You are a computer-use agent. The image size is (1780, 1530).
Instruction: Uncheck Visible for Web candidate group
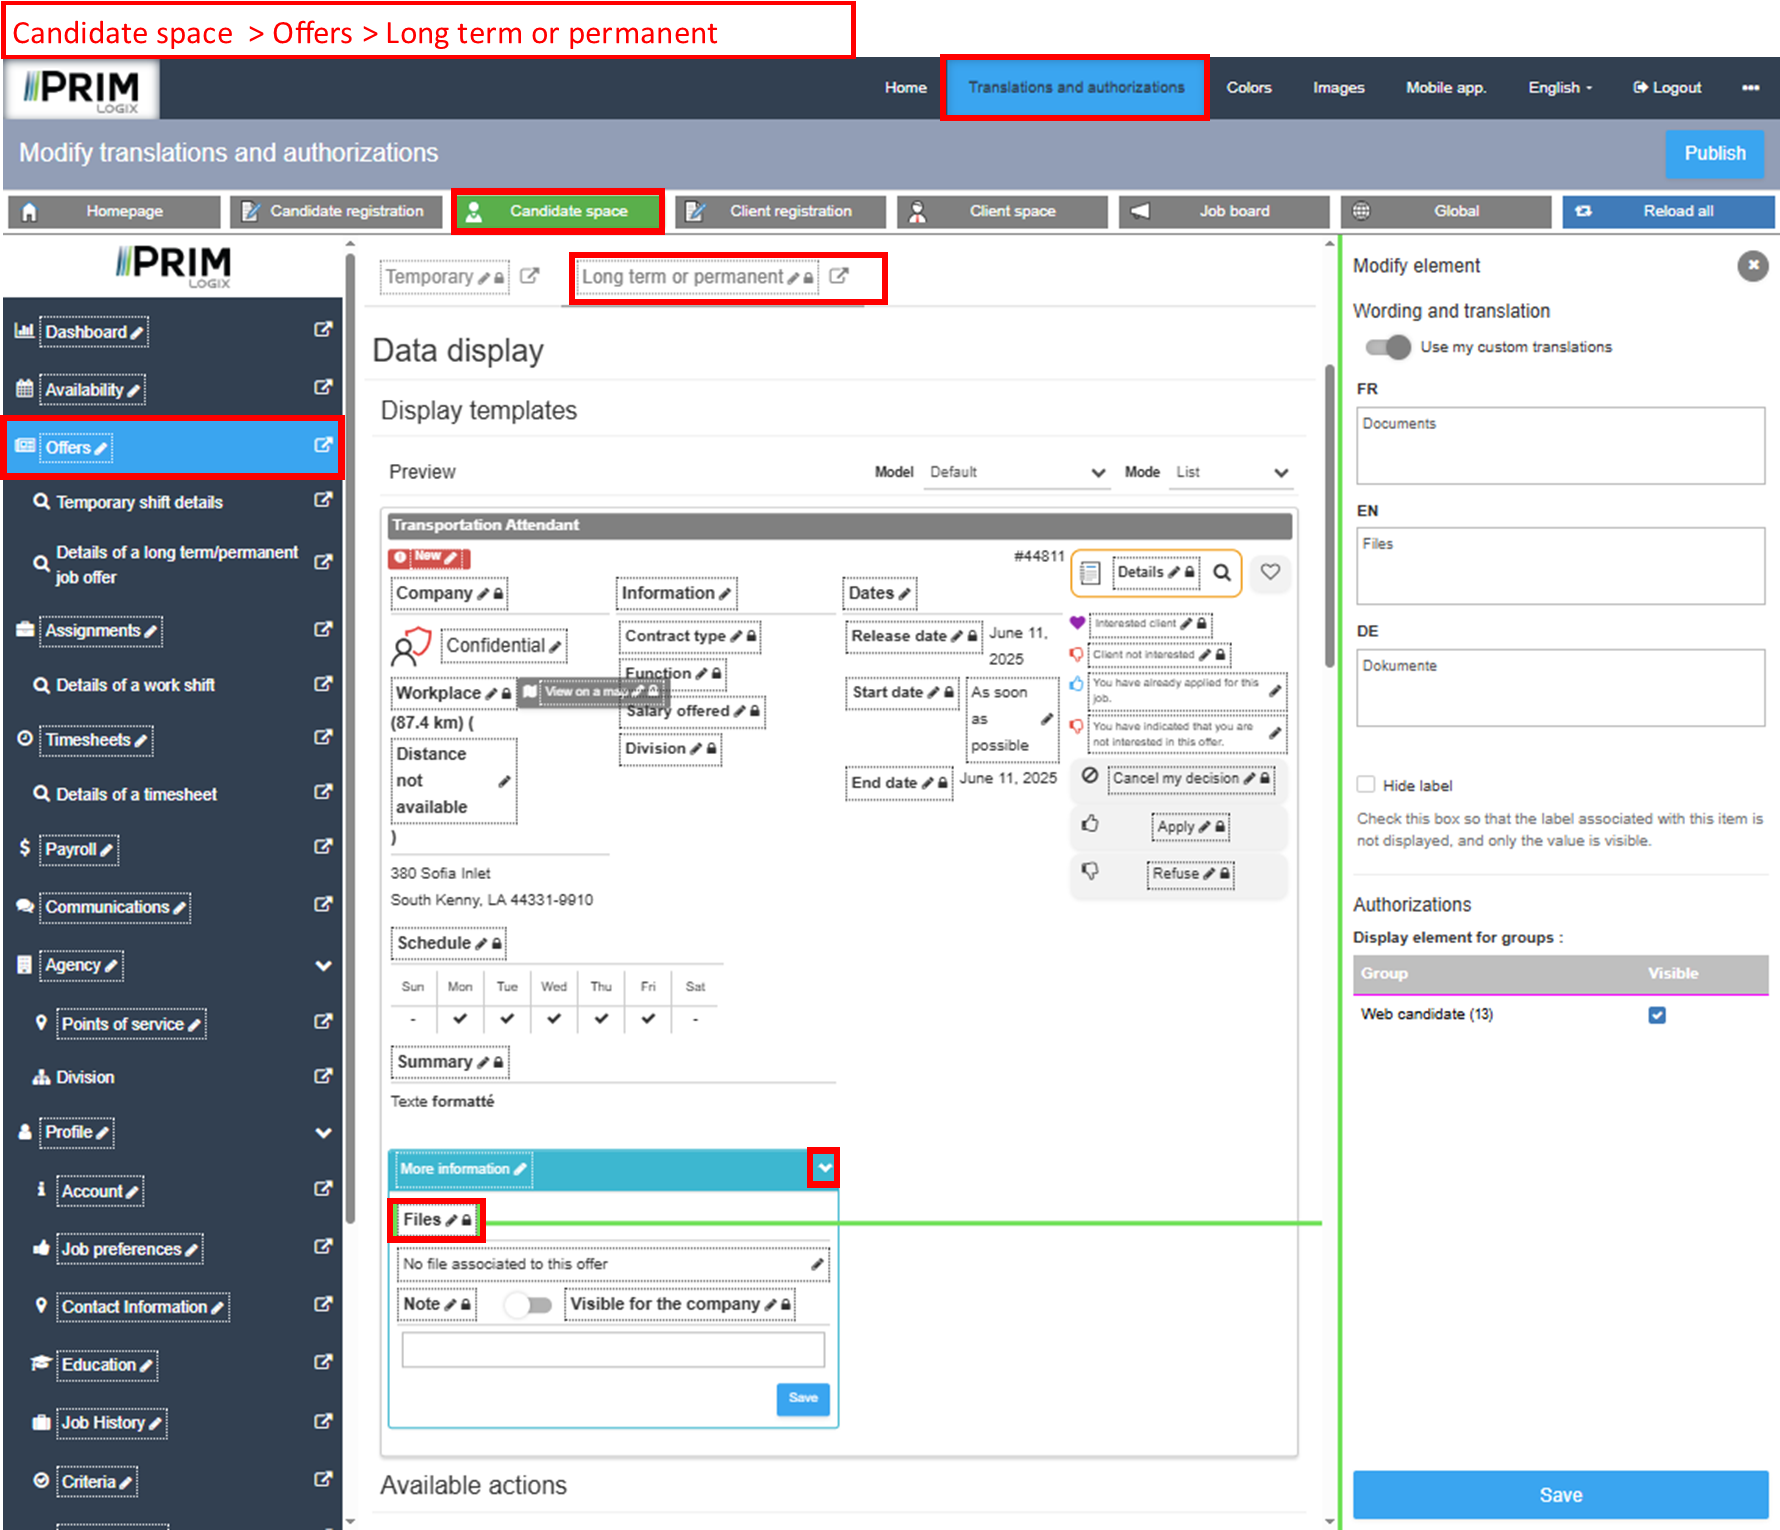pyautogui.click(x=1657, y=1015)
